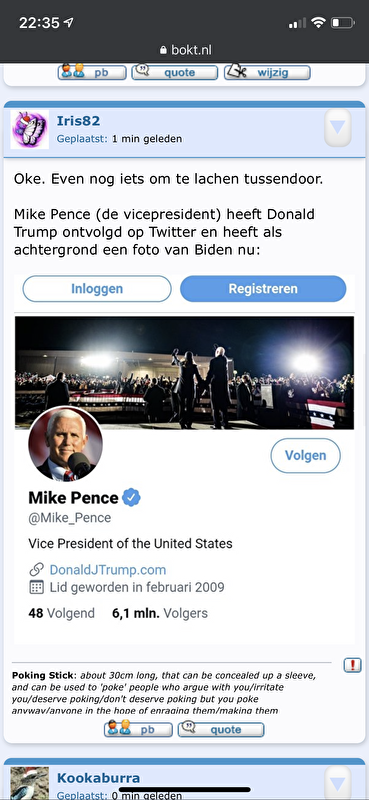Screen dimensions: 369x800
Task: Send a pb under Iris82's post
Action: pos(138,730)
